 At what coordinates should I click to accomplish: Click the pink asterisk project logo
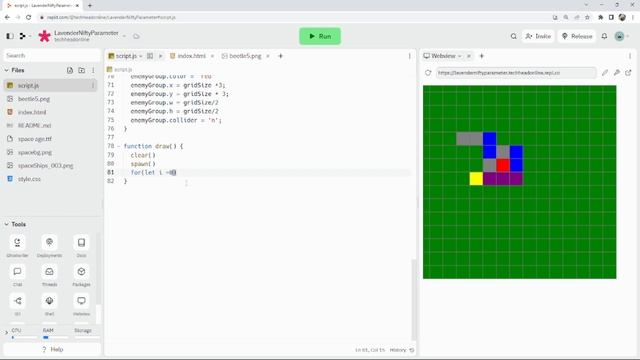click(x=44, y=36)
